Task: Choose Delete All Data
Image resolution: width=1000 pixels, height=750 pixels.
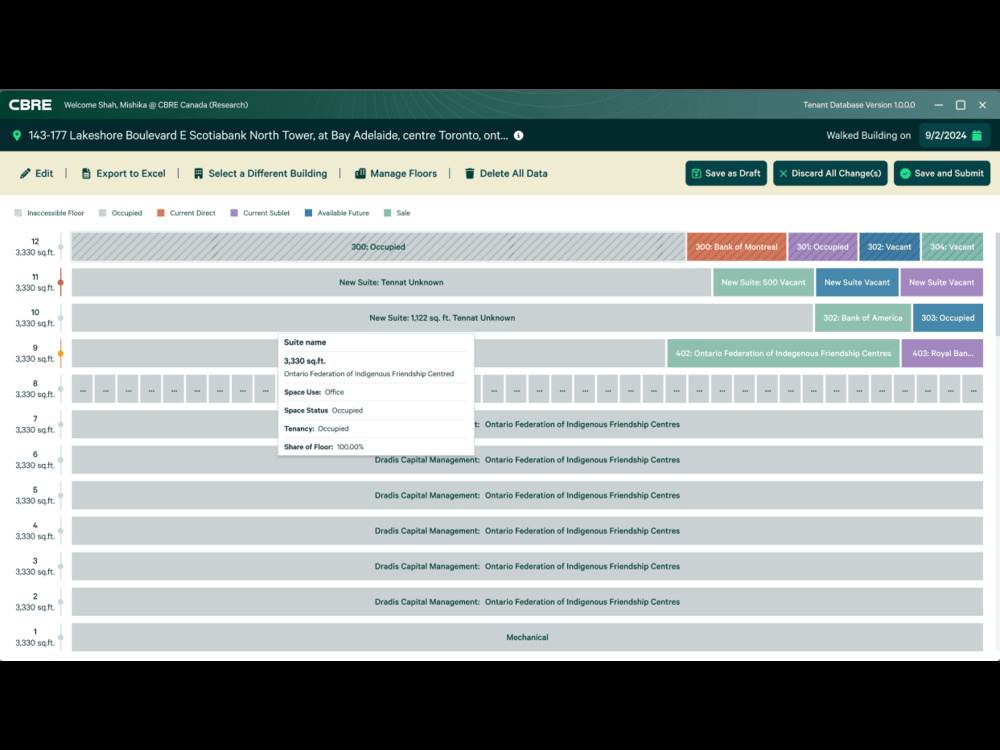Action: point(506,173)
